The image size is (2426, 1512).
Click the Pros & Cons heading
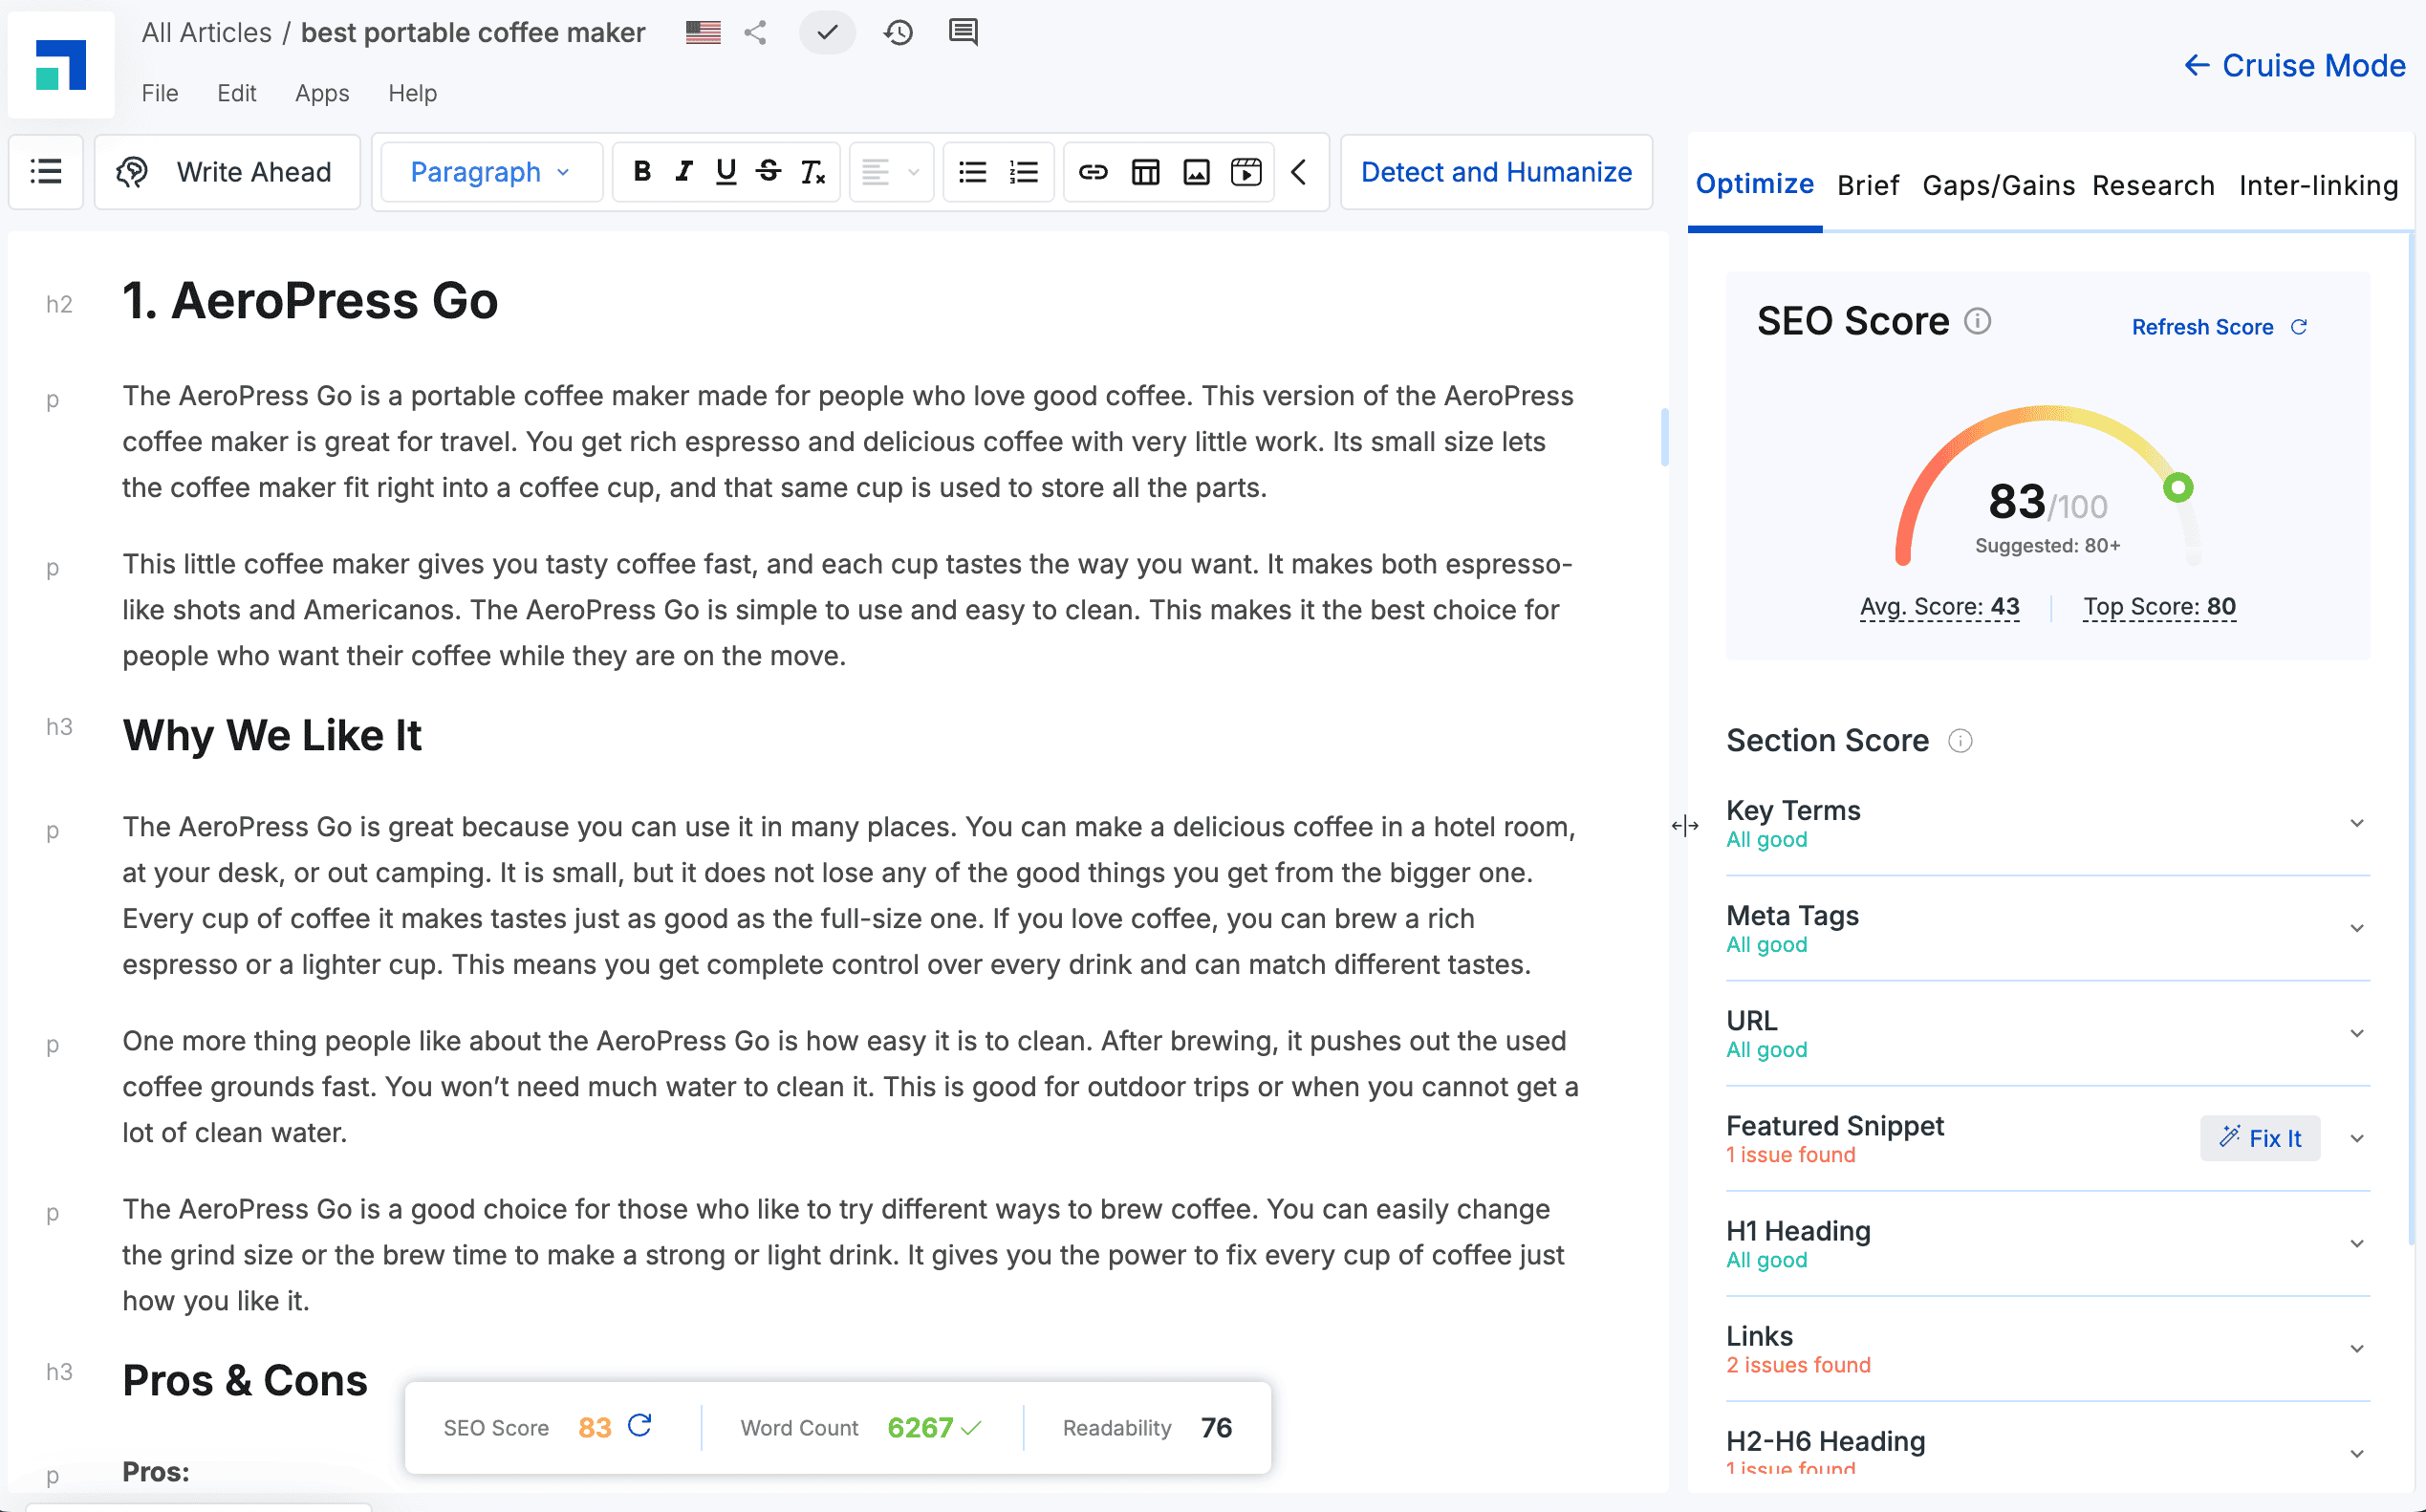[245, 1381]
